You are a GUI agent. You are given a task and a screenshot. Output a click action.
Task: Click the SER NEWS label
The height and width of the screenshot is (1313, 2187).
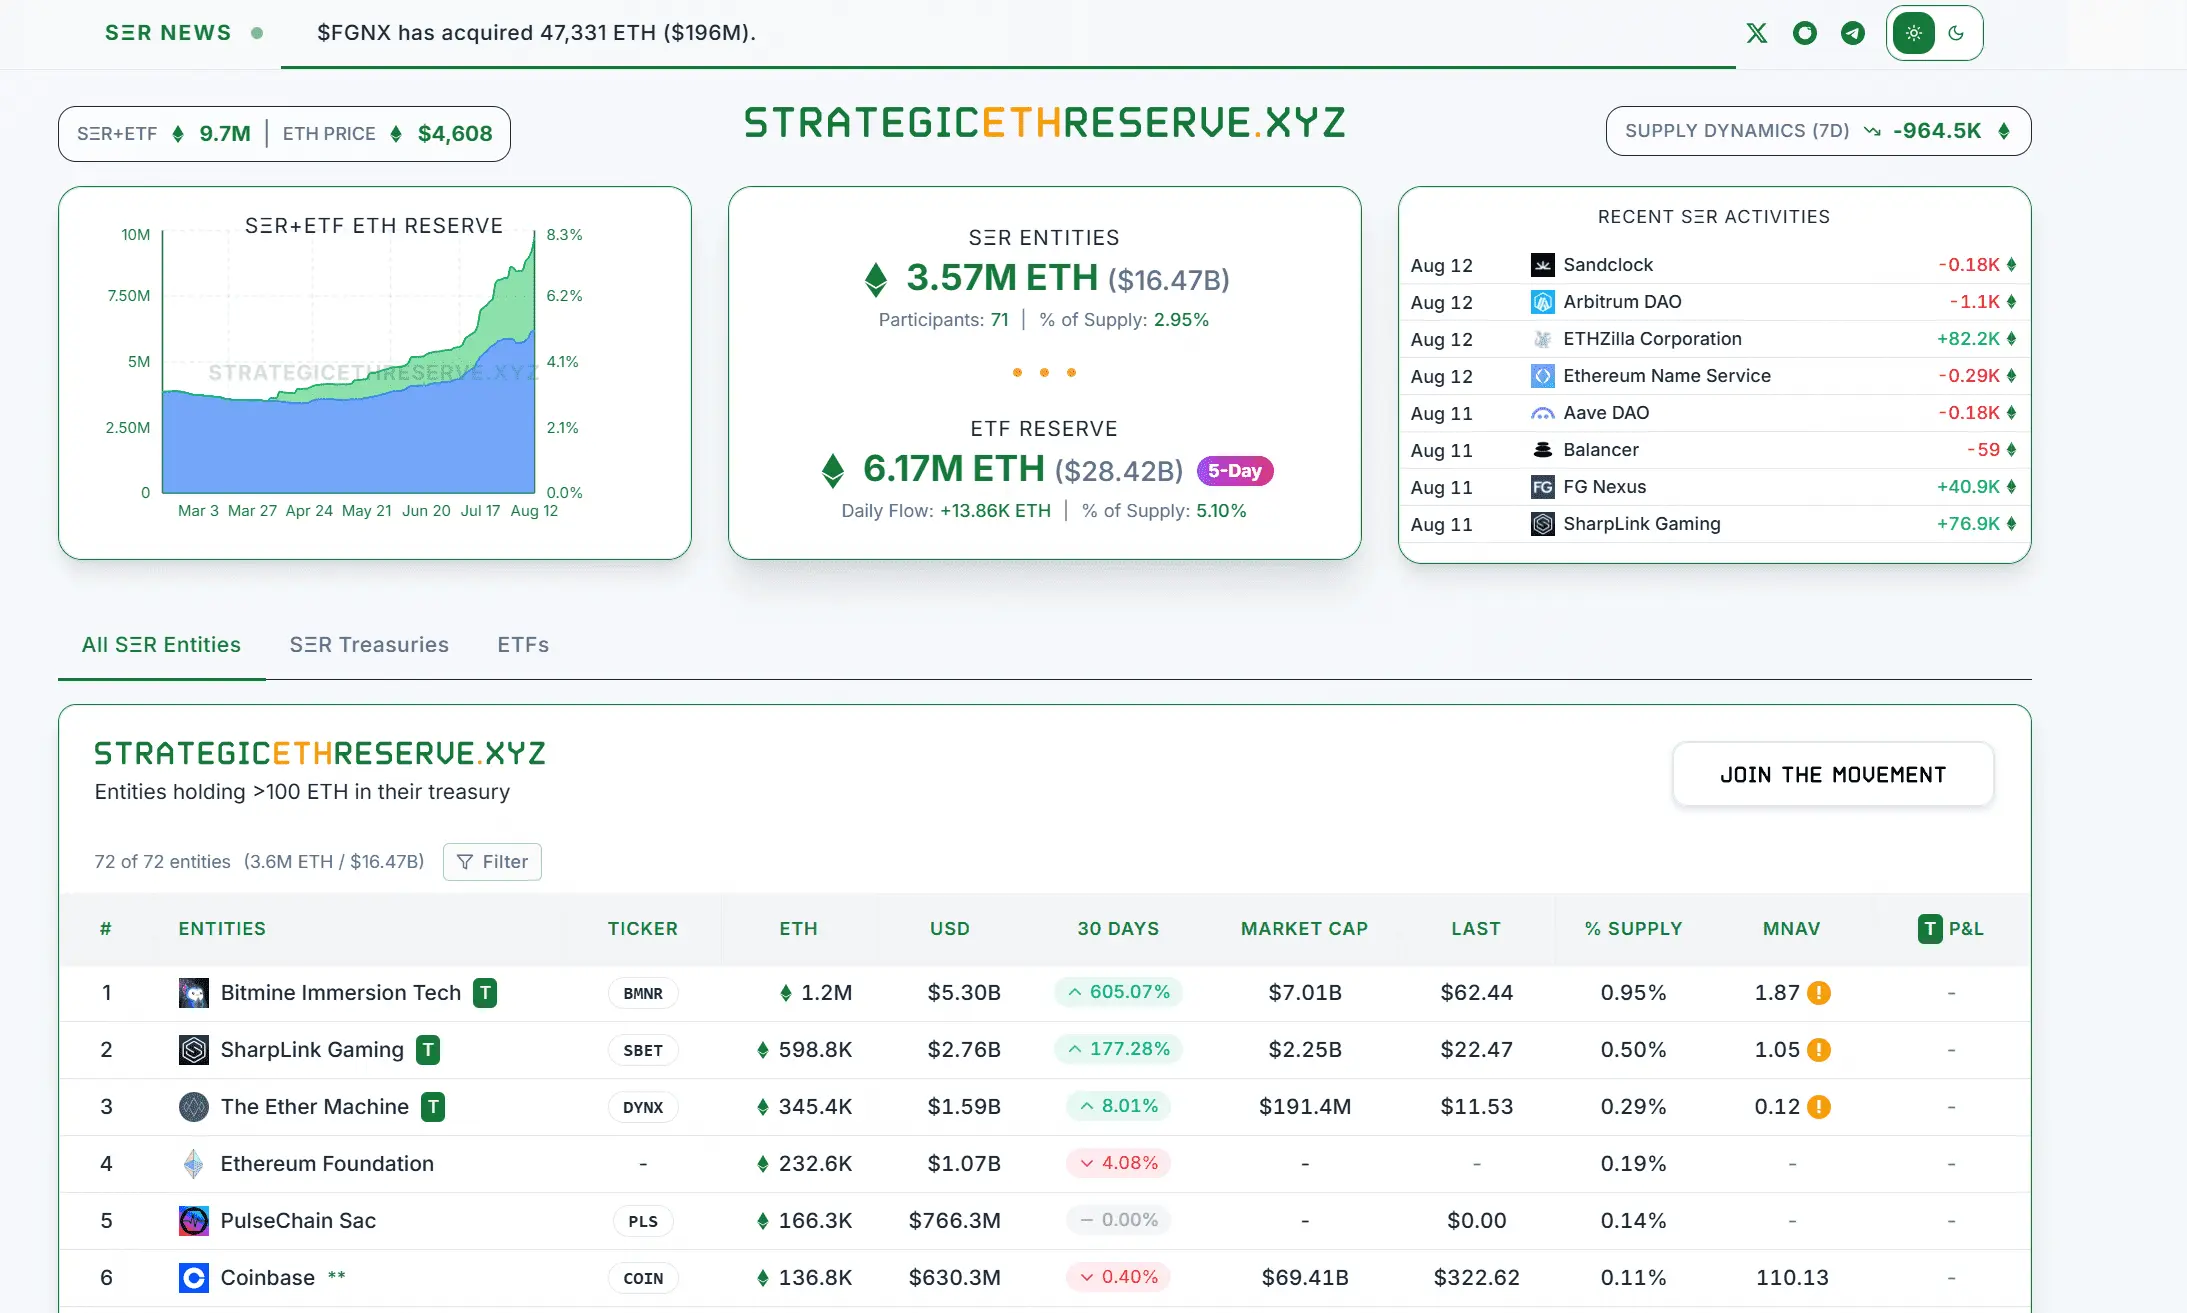click(x=168, y=33)
